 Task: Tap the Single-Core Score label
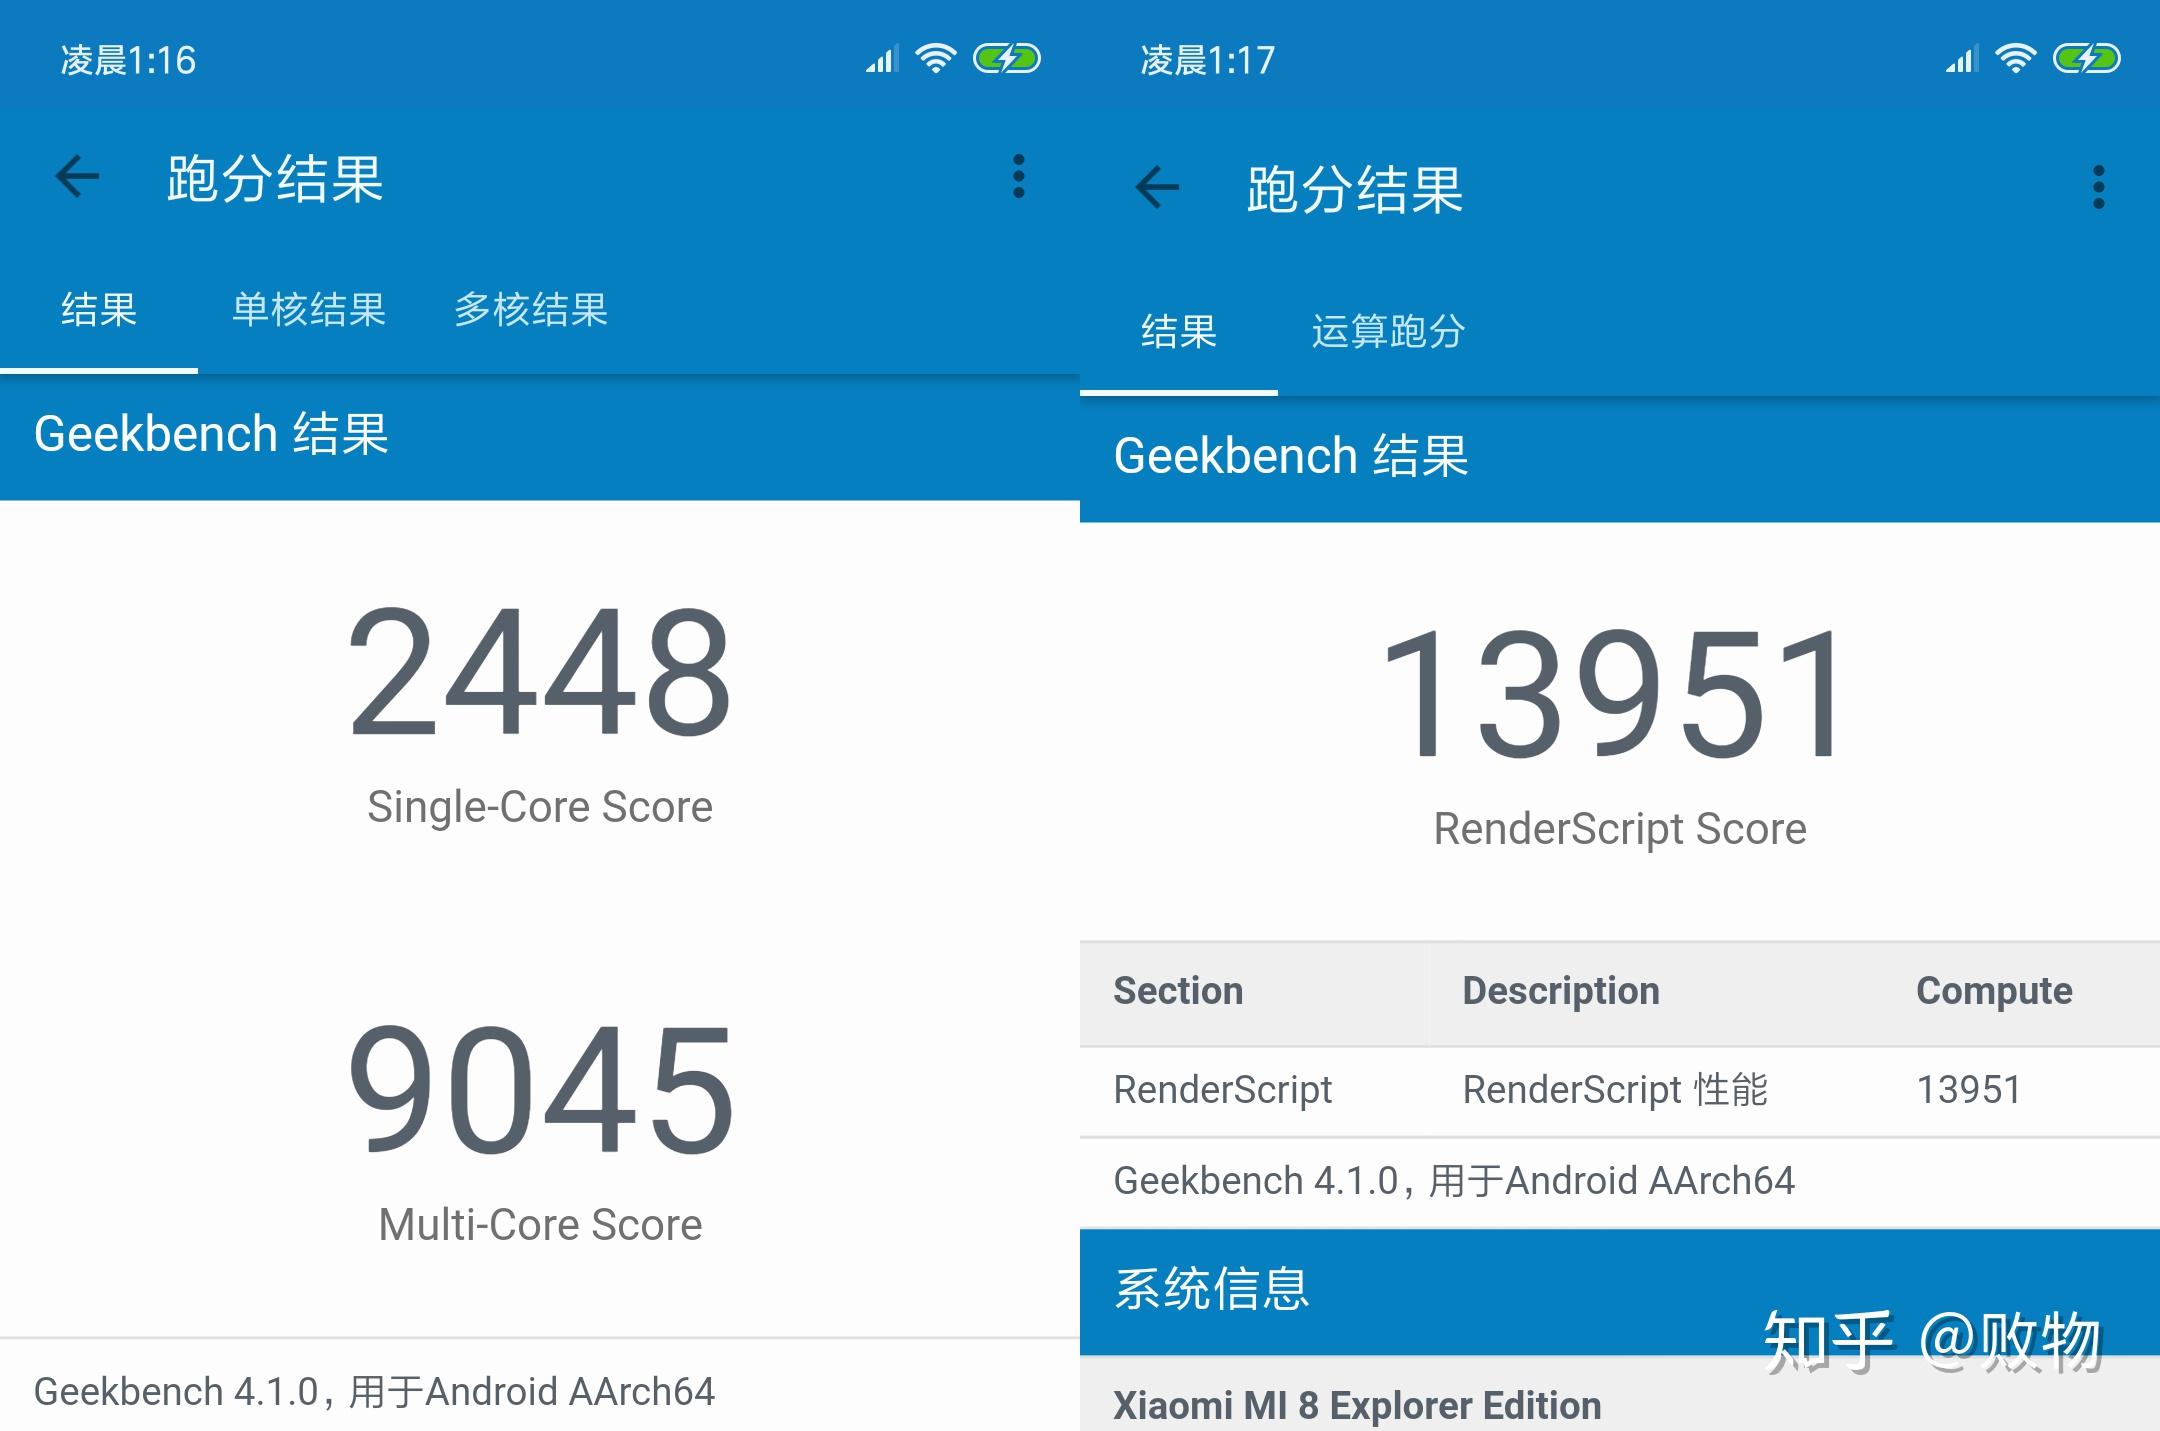(540, 807)
